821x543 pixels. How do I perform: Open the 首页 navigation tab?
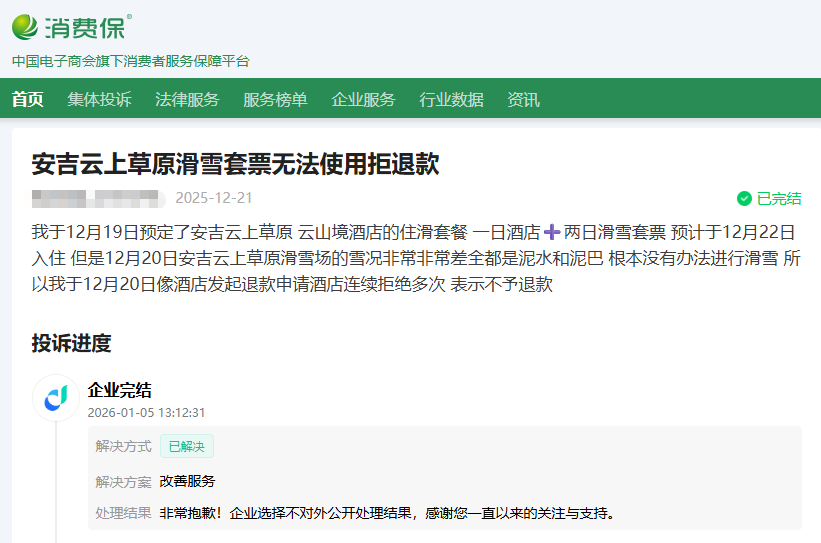click(x=28, y=100)
